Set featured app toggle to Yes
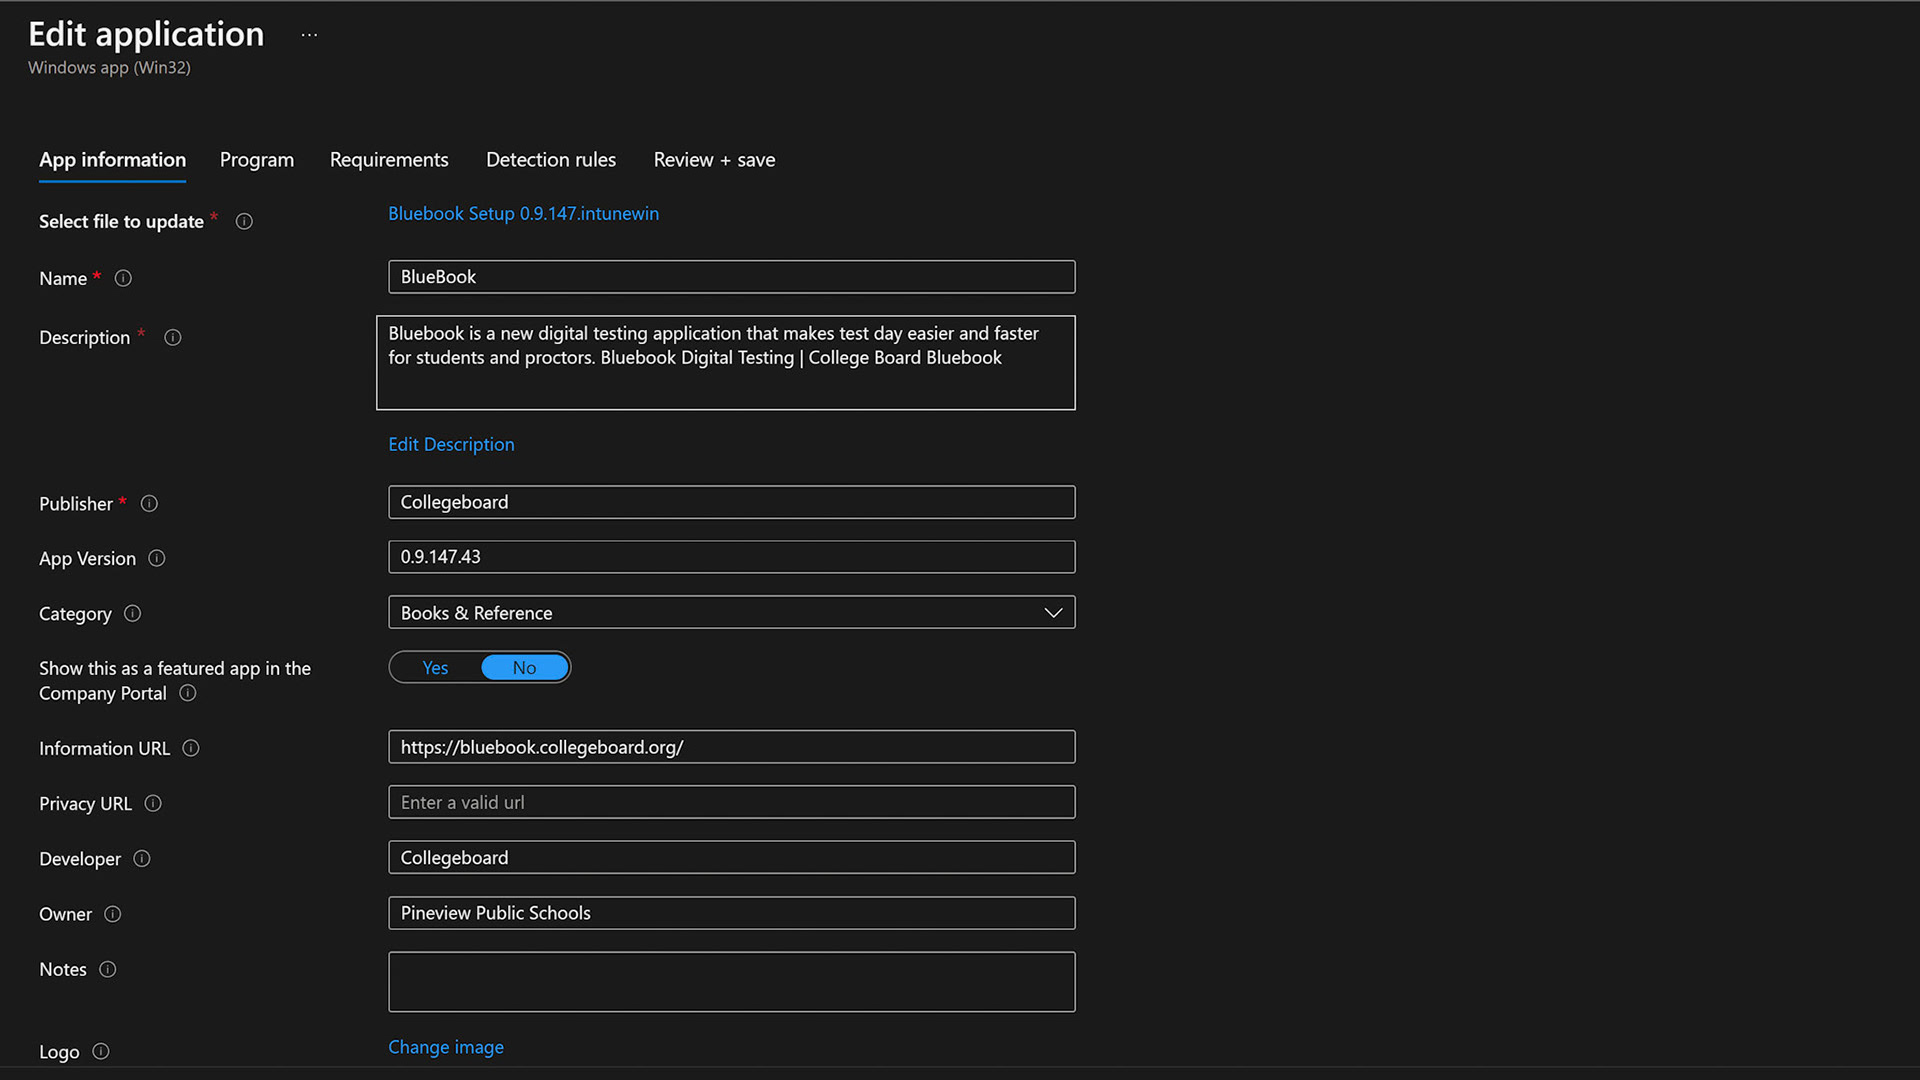Image resolution: width=1920 pixels, height=1080 pixels. click(435, 668)
